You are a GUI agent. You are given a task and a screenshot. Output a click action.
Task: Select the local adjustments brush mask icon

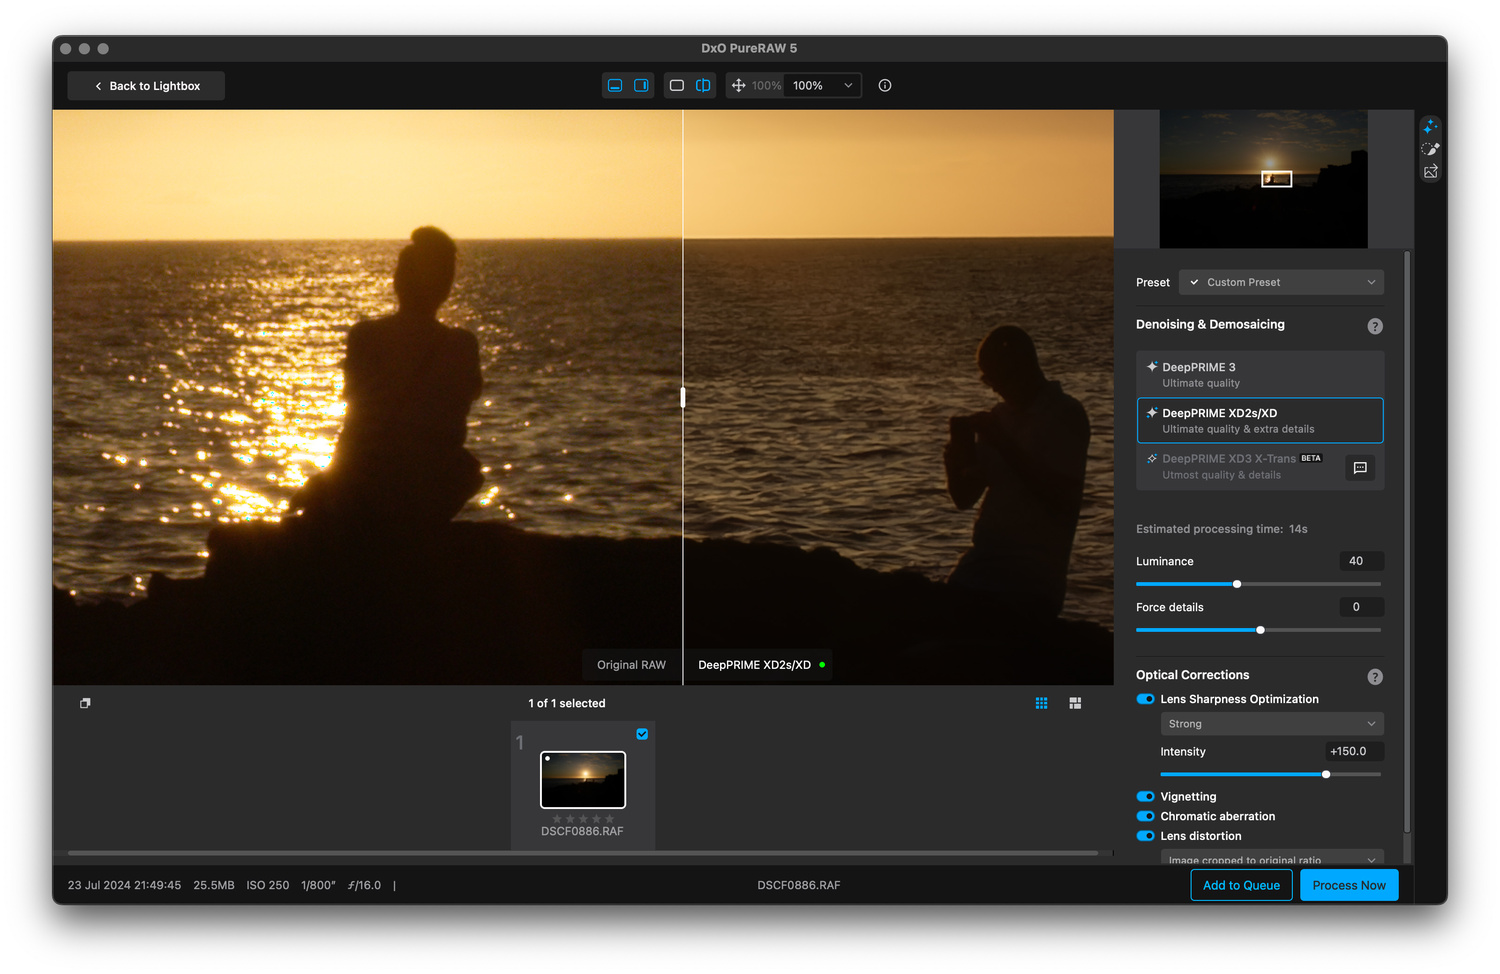click(x=1430, y=149)
